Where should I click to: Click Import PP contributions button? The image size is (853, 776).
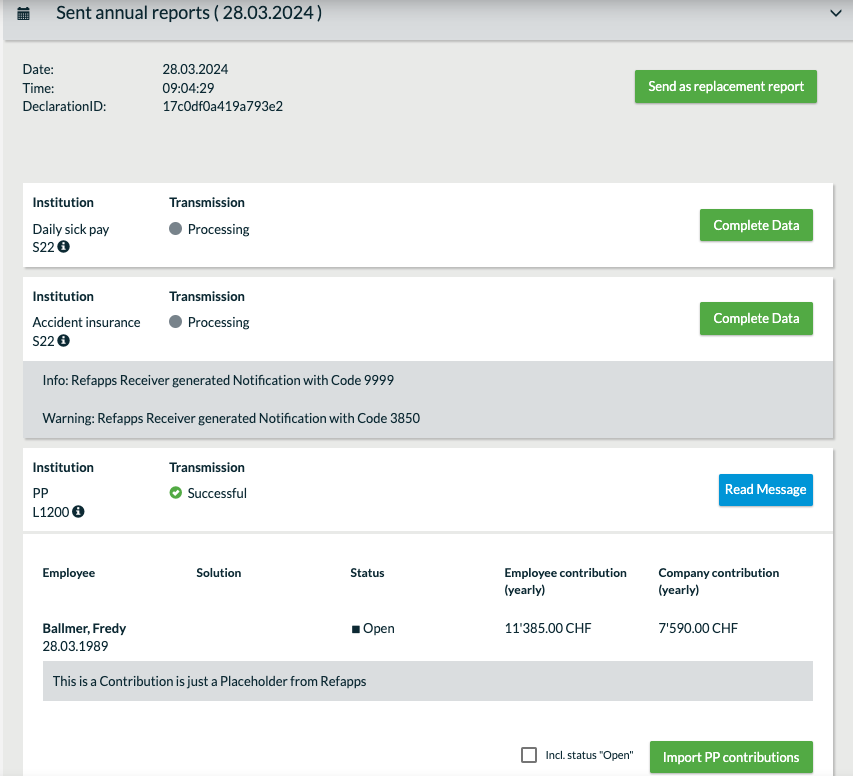coord(731,757)
